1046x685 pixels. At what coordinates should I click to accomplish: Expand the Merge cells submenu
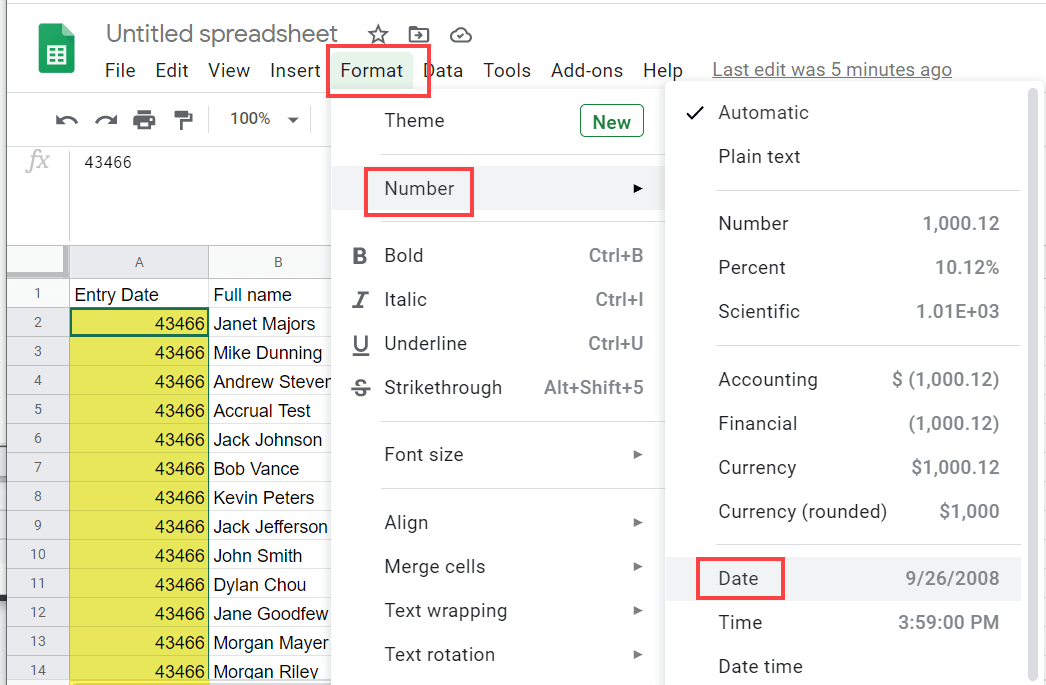498,566
